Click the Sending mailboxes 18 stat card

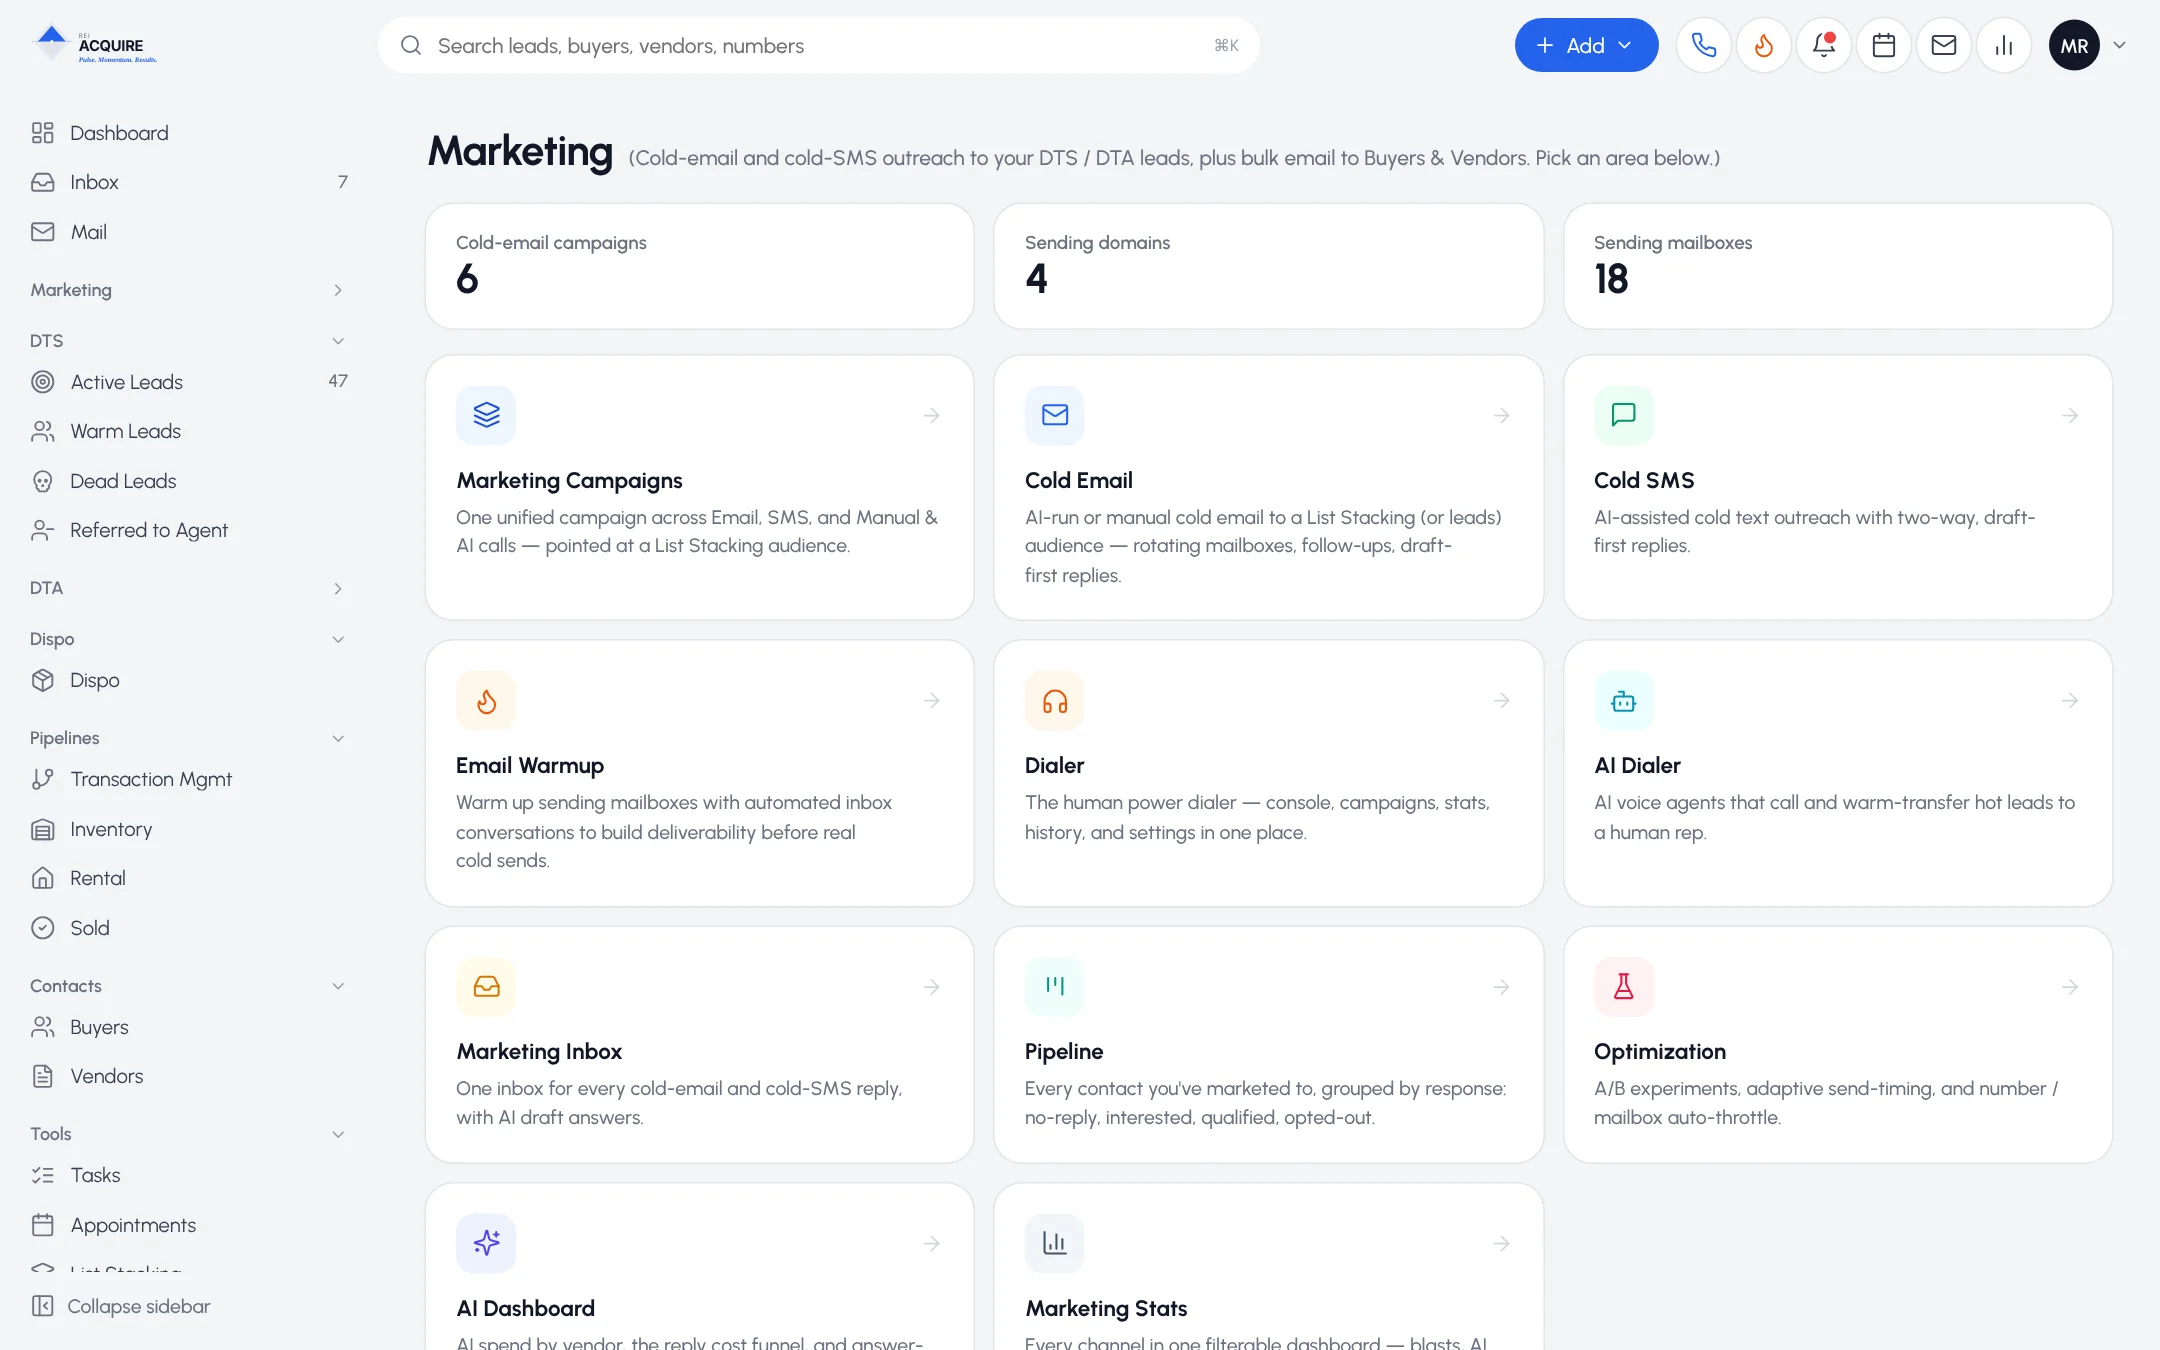pos(1837,266)
